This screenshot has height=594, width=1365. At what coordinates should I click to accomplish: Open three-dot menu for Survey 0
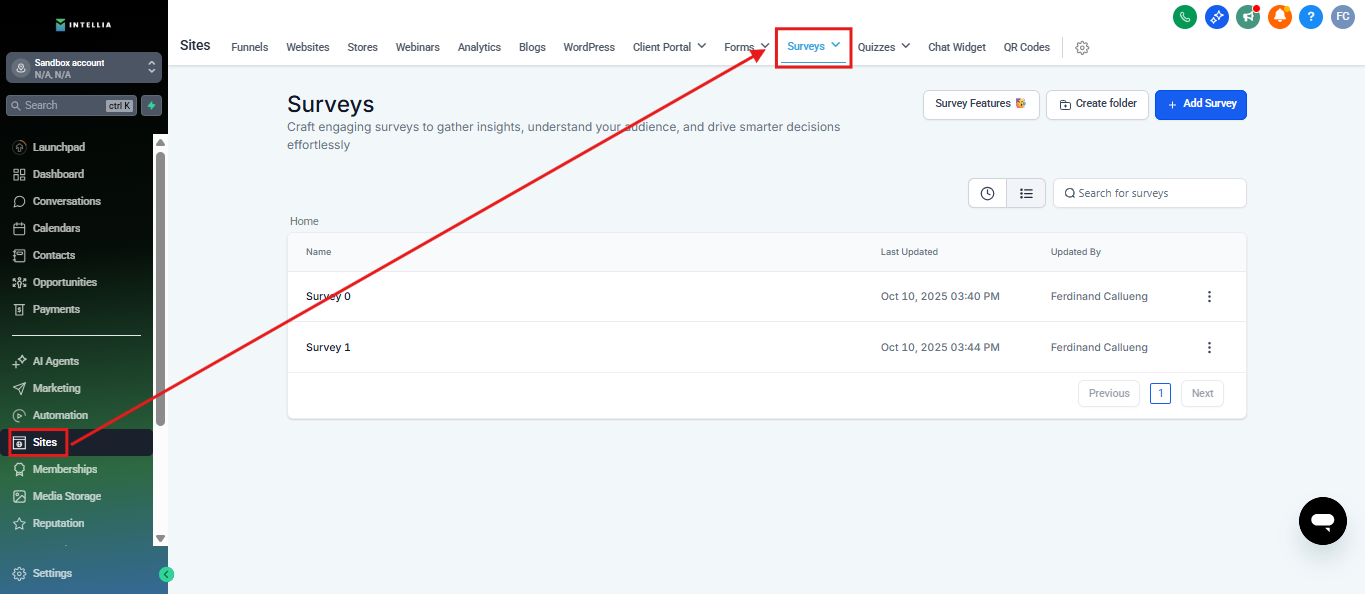1209,297
